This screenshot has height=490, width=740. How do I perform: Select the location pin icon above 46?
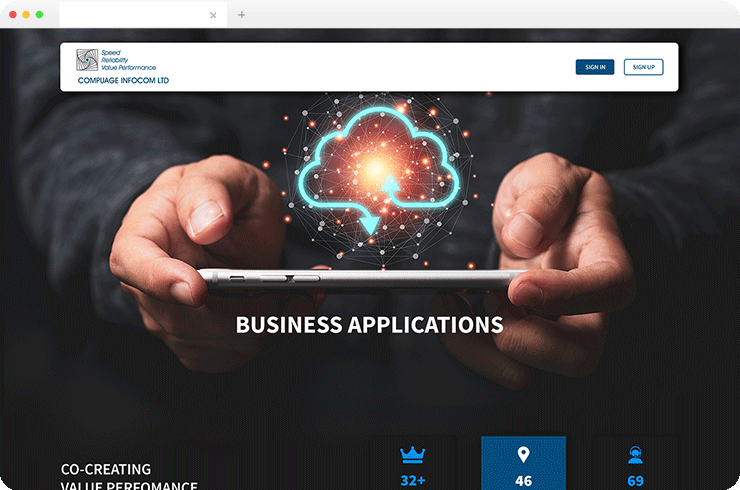(x=523, y=455)
